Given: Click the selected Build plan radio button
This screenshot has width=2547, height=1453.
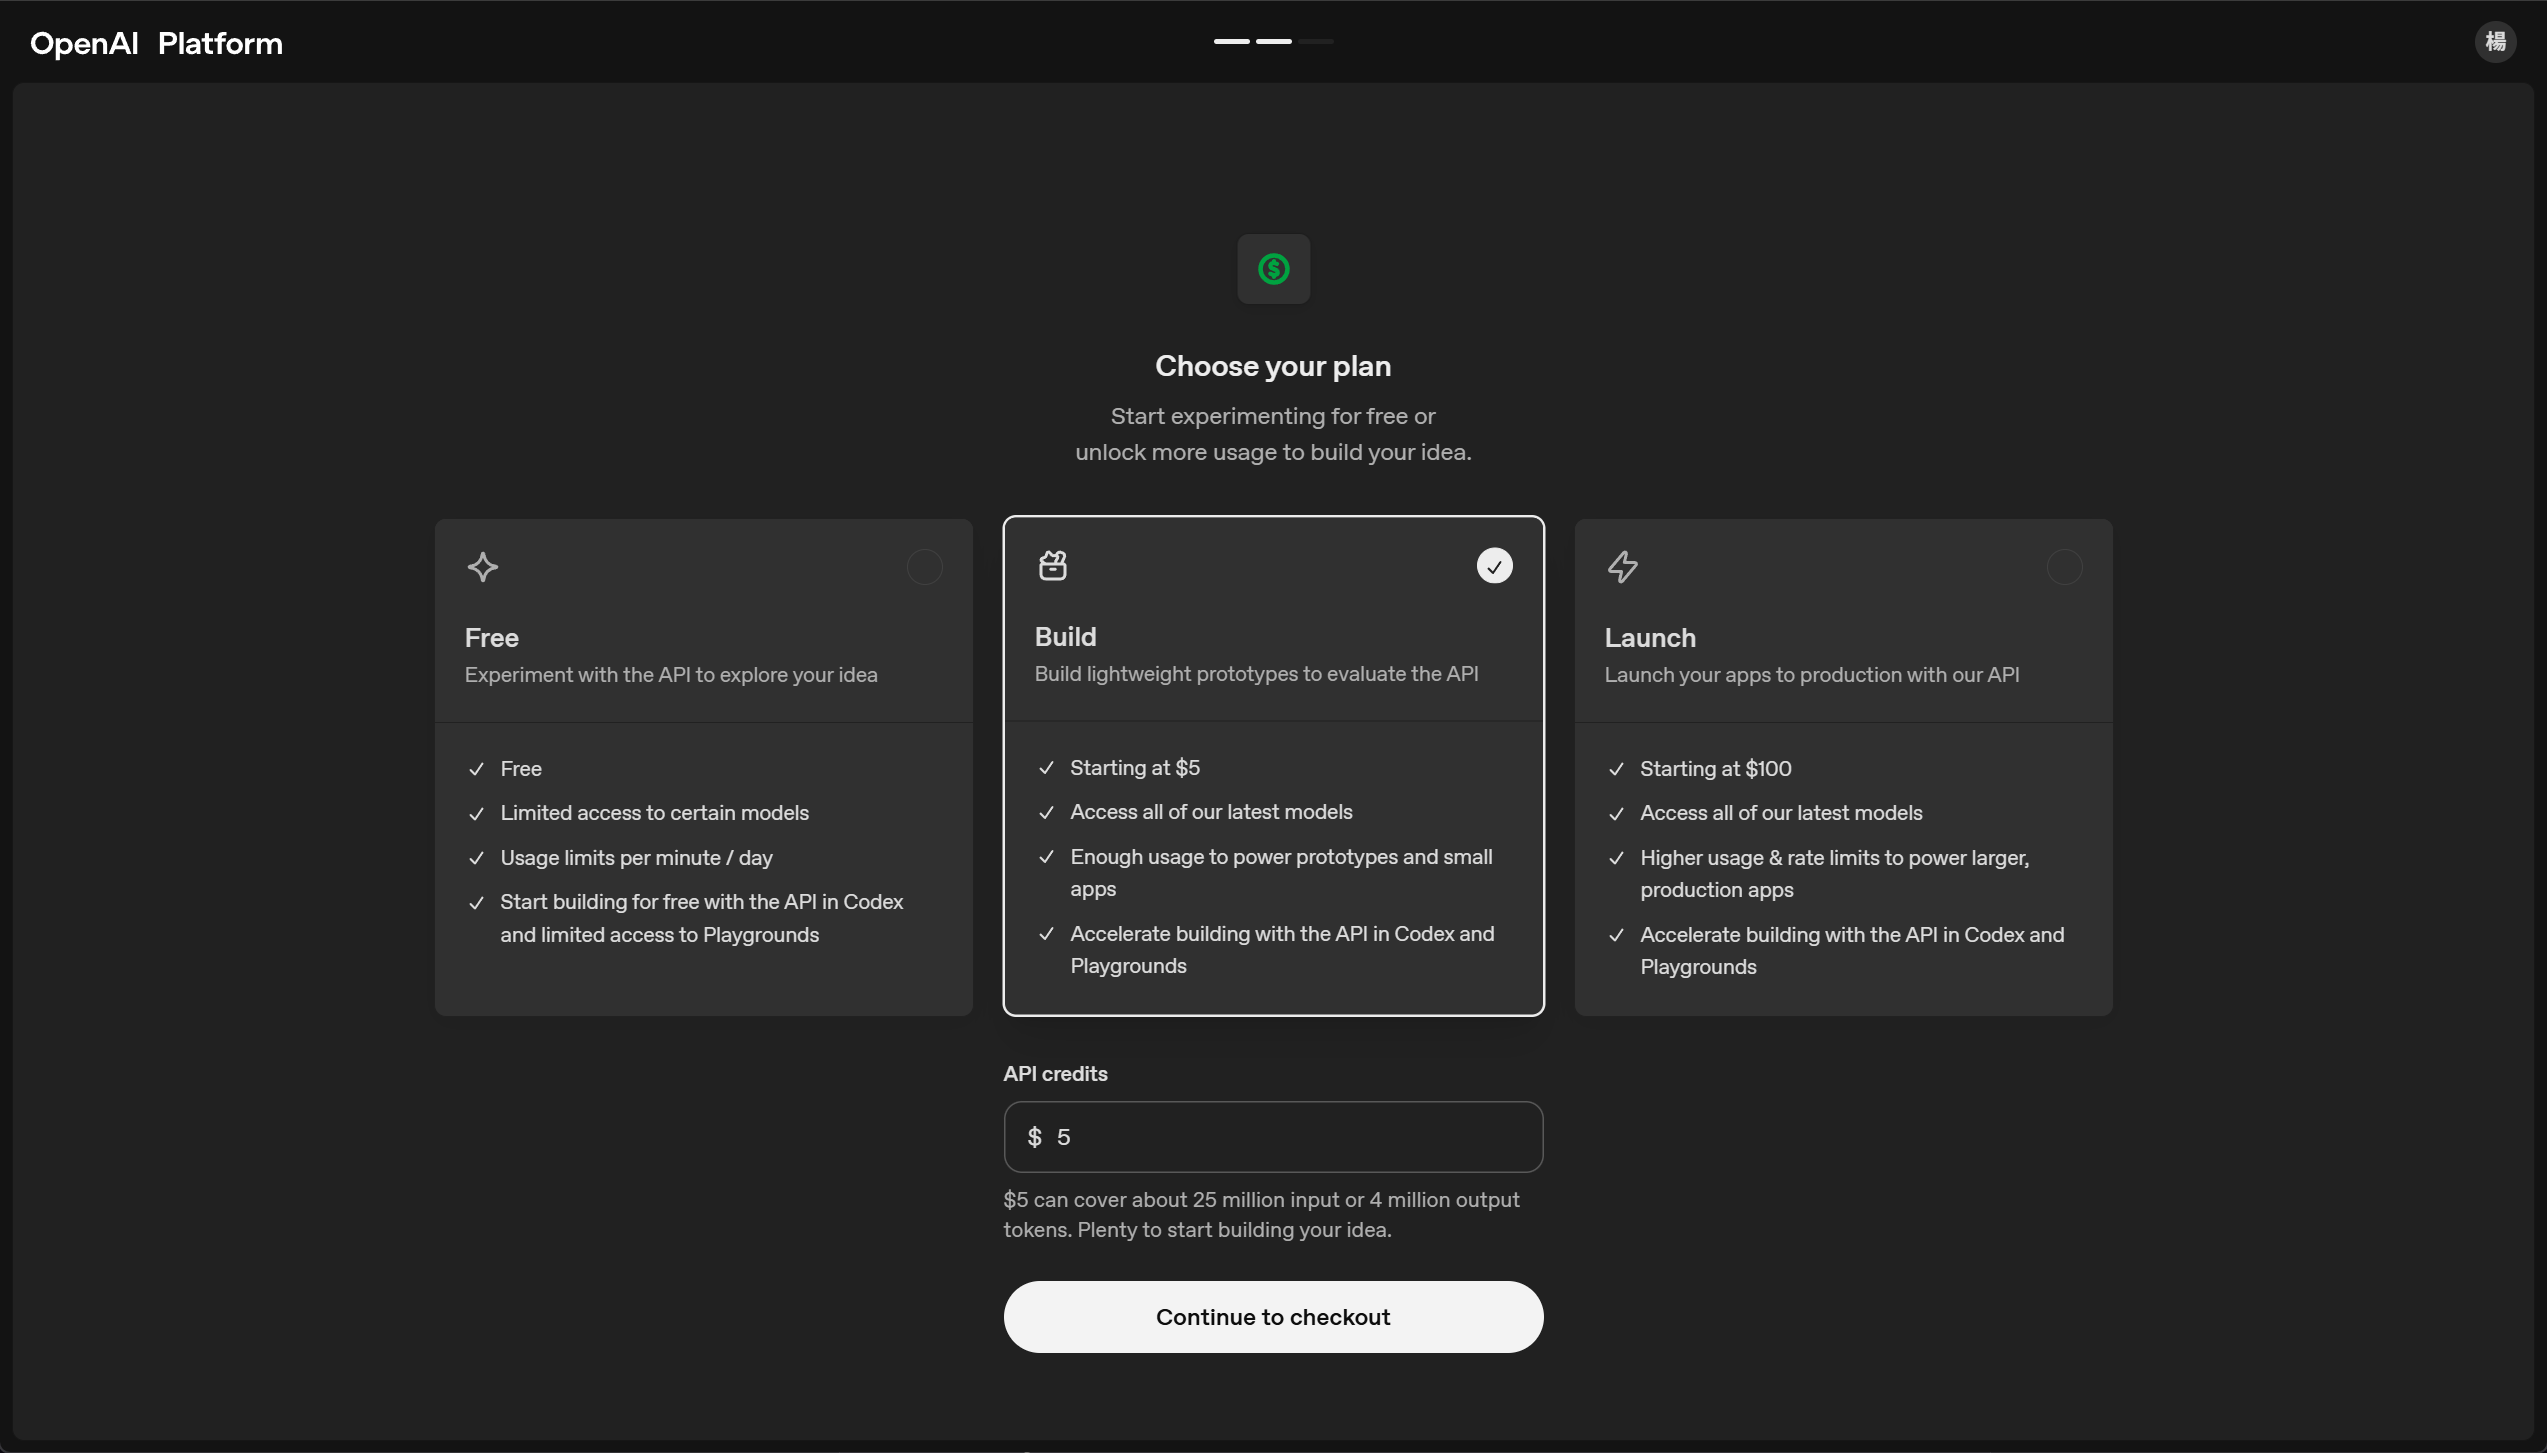Looking at the screenshot, I should pyautogui.click(x=1494, y=566).
